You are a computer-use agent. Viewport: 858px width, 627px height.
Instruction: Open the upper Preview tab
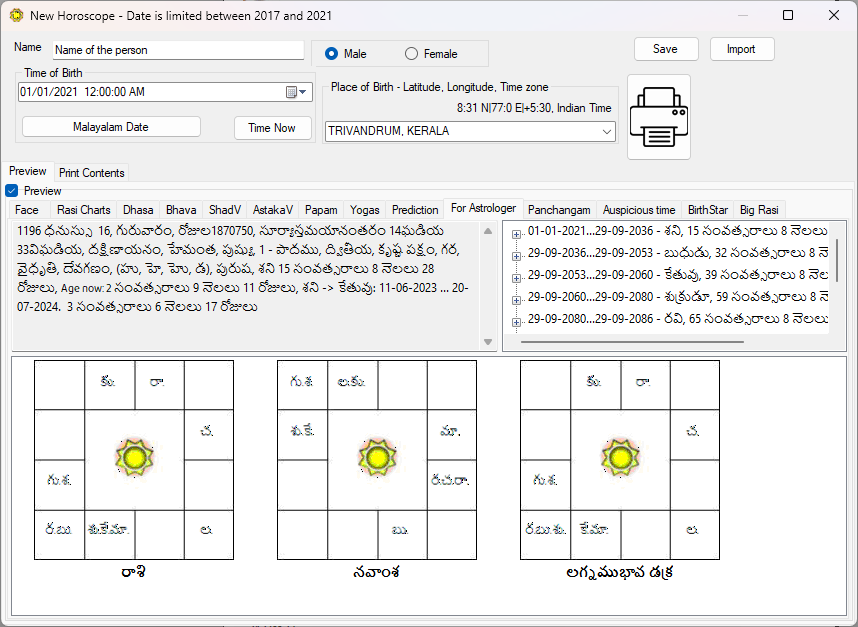click(27, 171)
